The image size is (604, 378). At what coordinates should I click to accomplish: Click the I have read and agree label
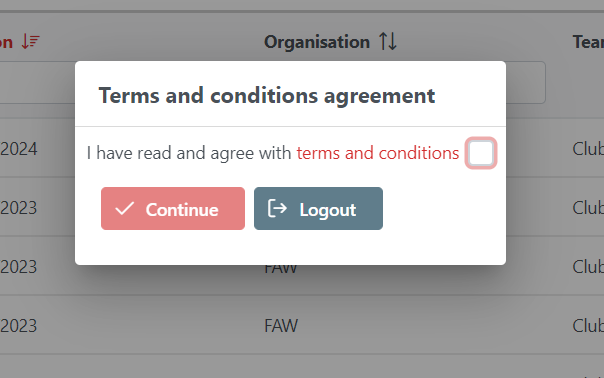189,153
